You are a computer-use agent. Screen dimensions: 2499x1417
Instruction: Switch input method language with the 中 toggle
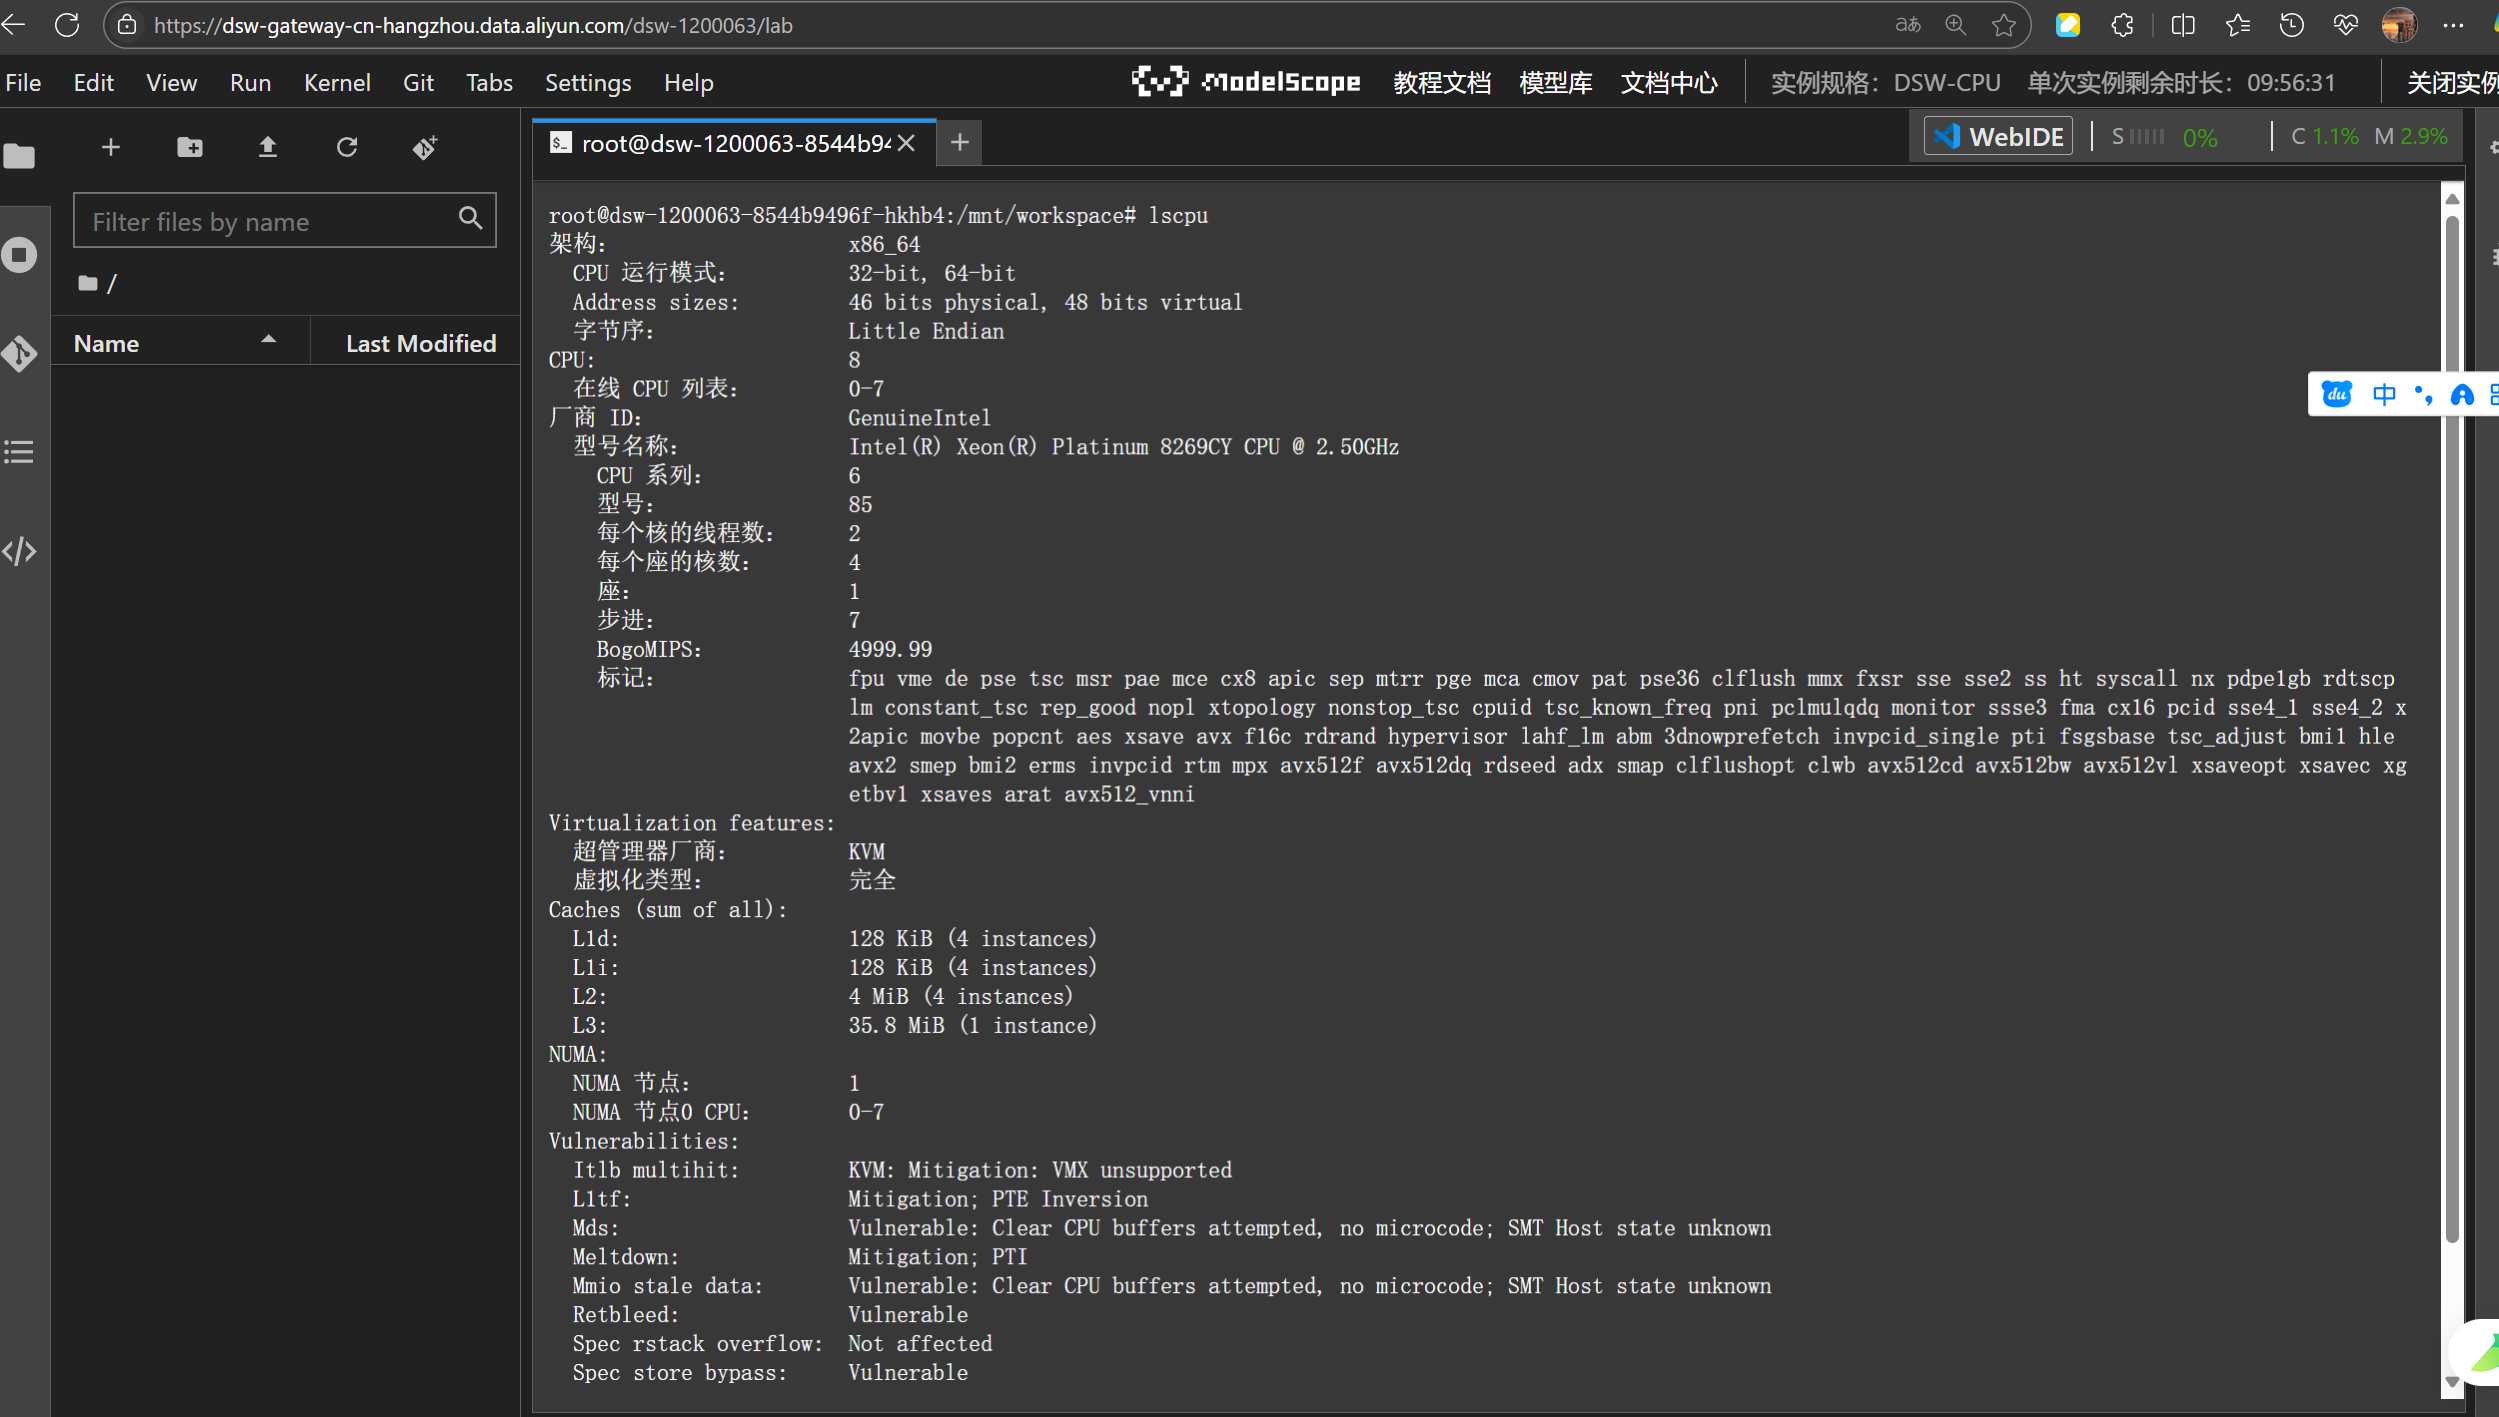point(2385,394)
